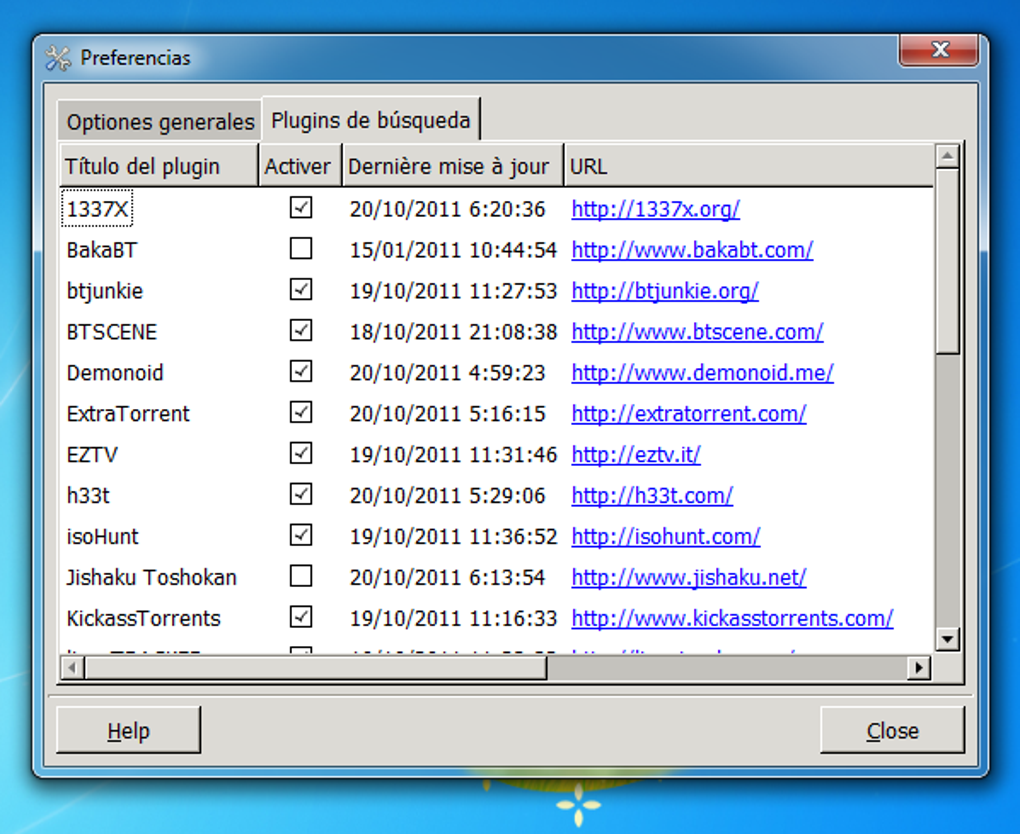The width and height of the screenshot is (1020, 834).
Task: Select the isoHunt plugin title
Action: tap(103, 537)
